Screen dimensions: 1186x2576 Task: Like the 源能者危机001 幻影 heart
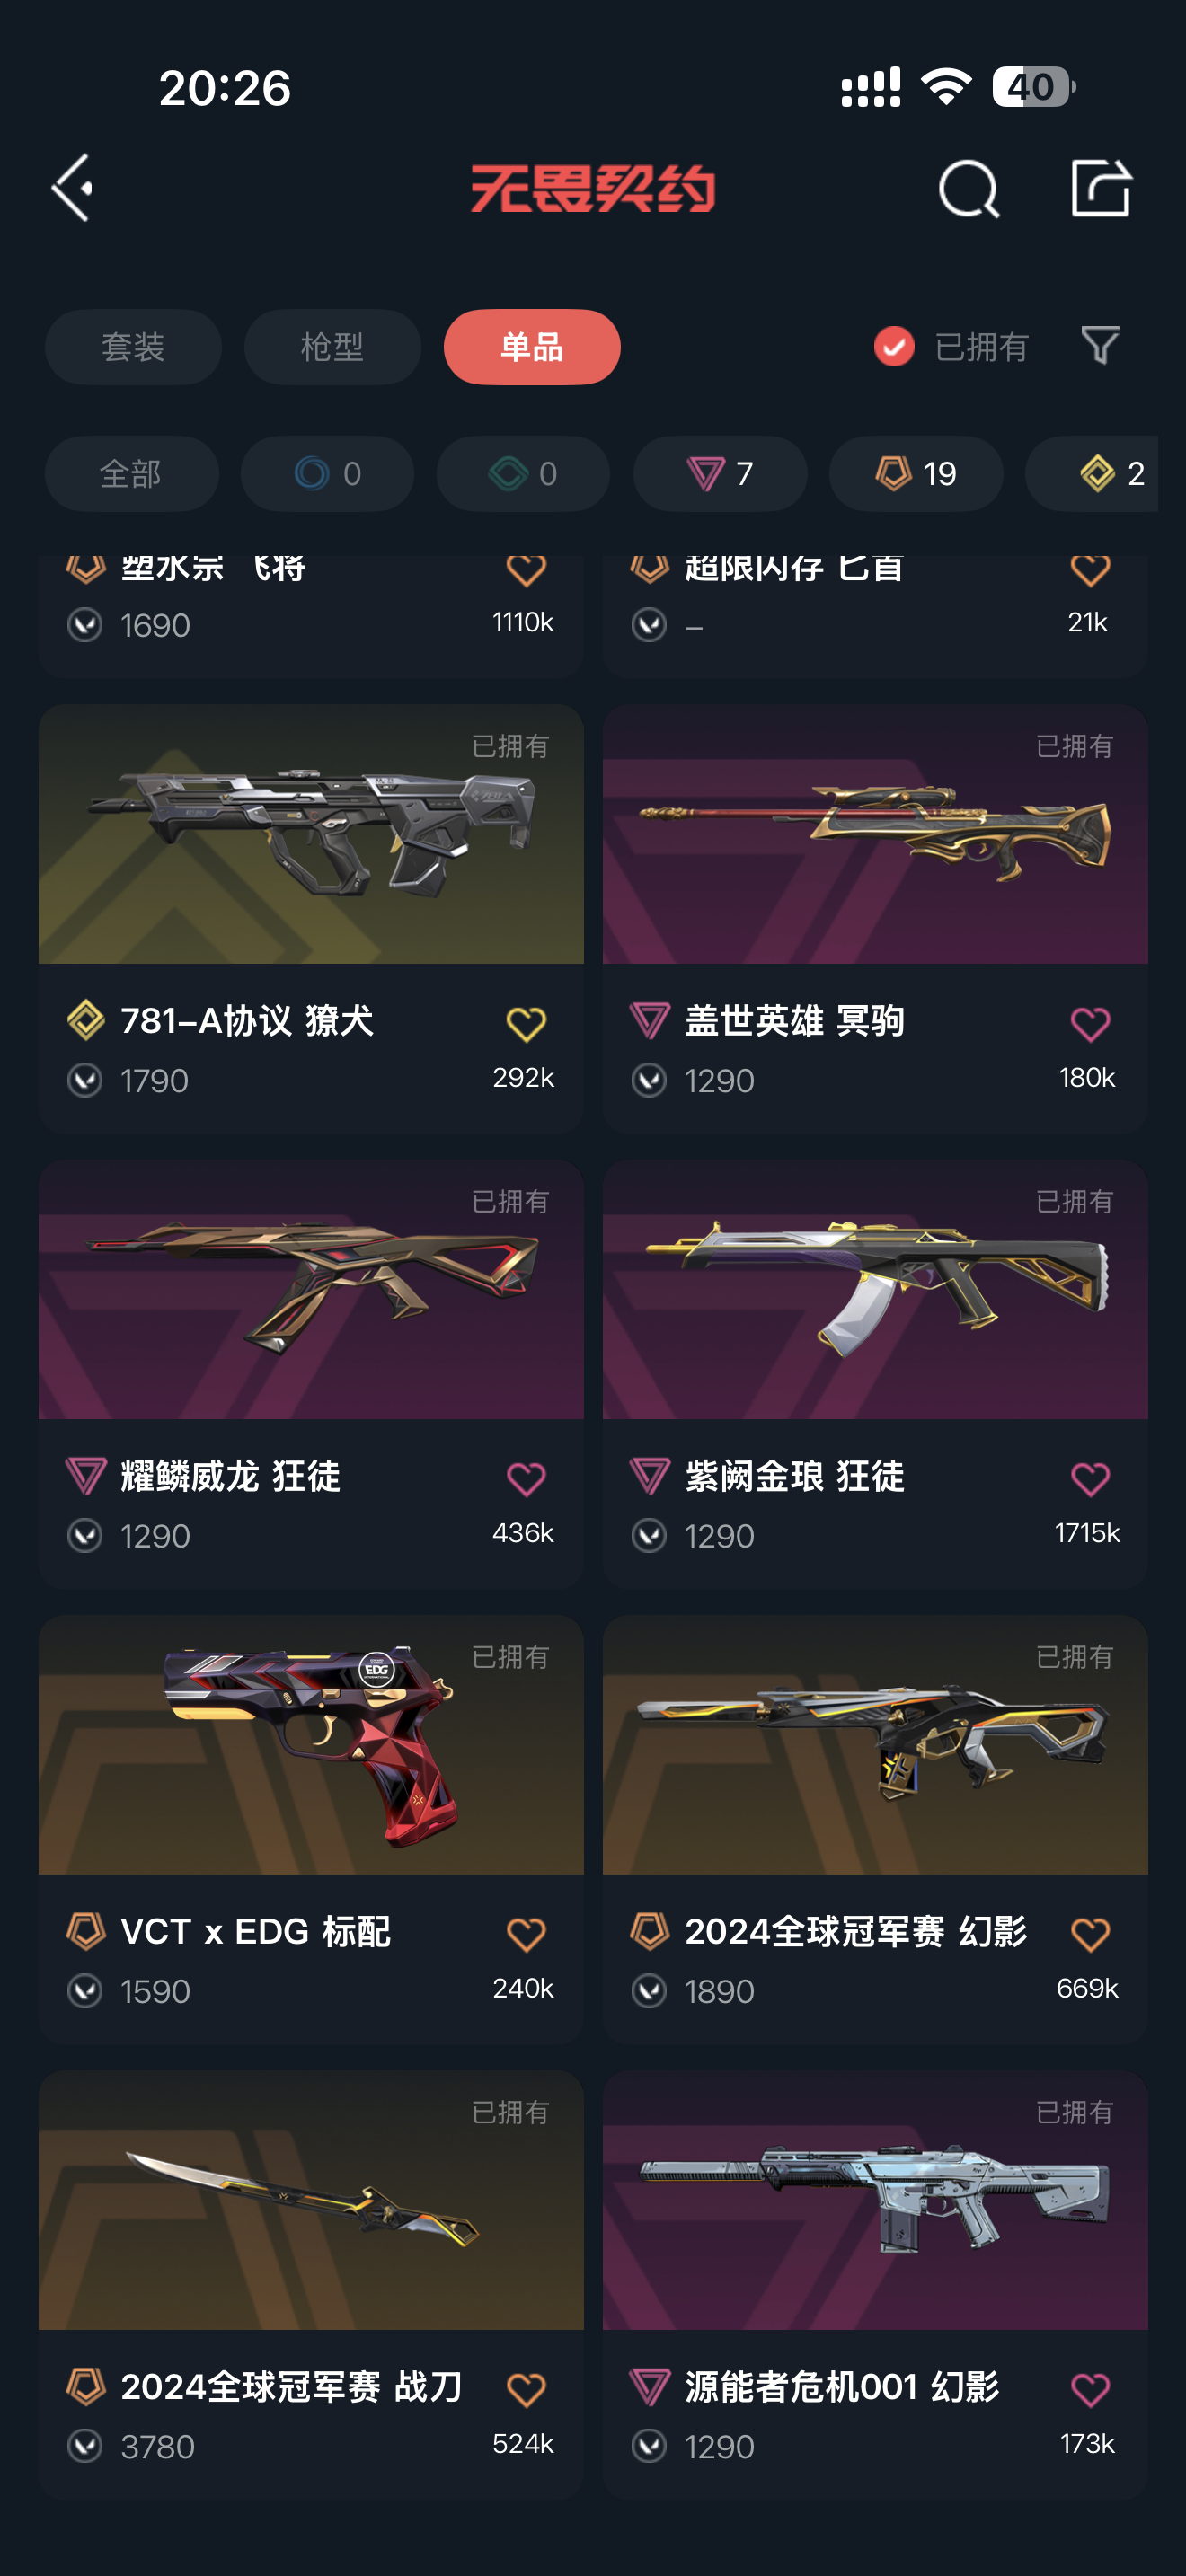click(1090, 2390)
